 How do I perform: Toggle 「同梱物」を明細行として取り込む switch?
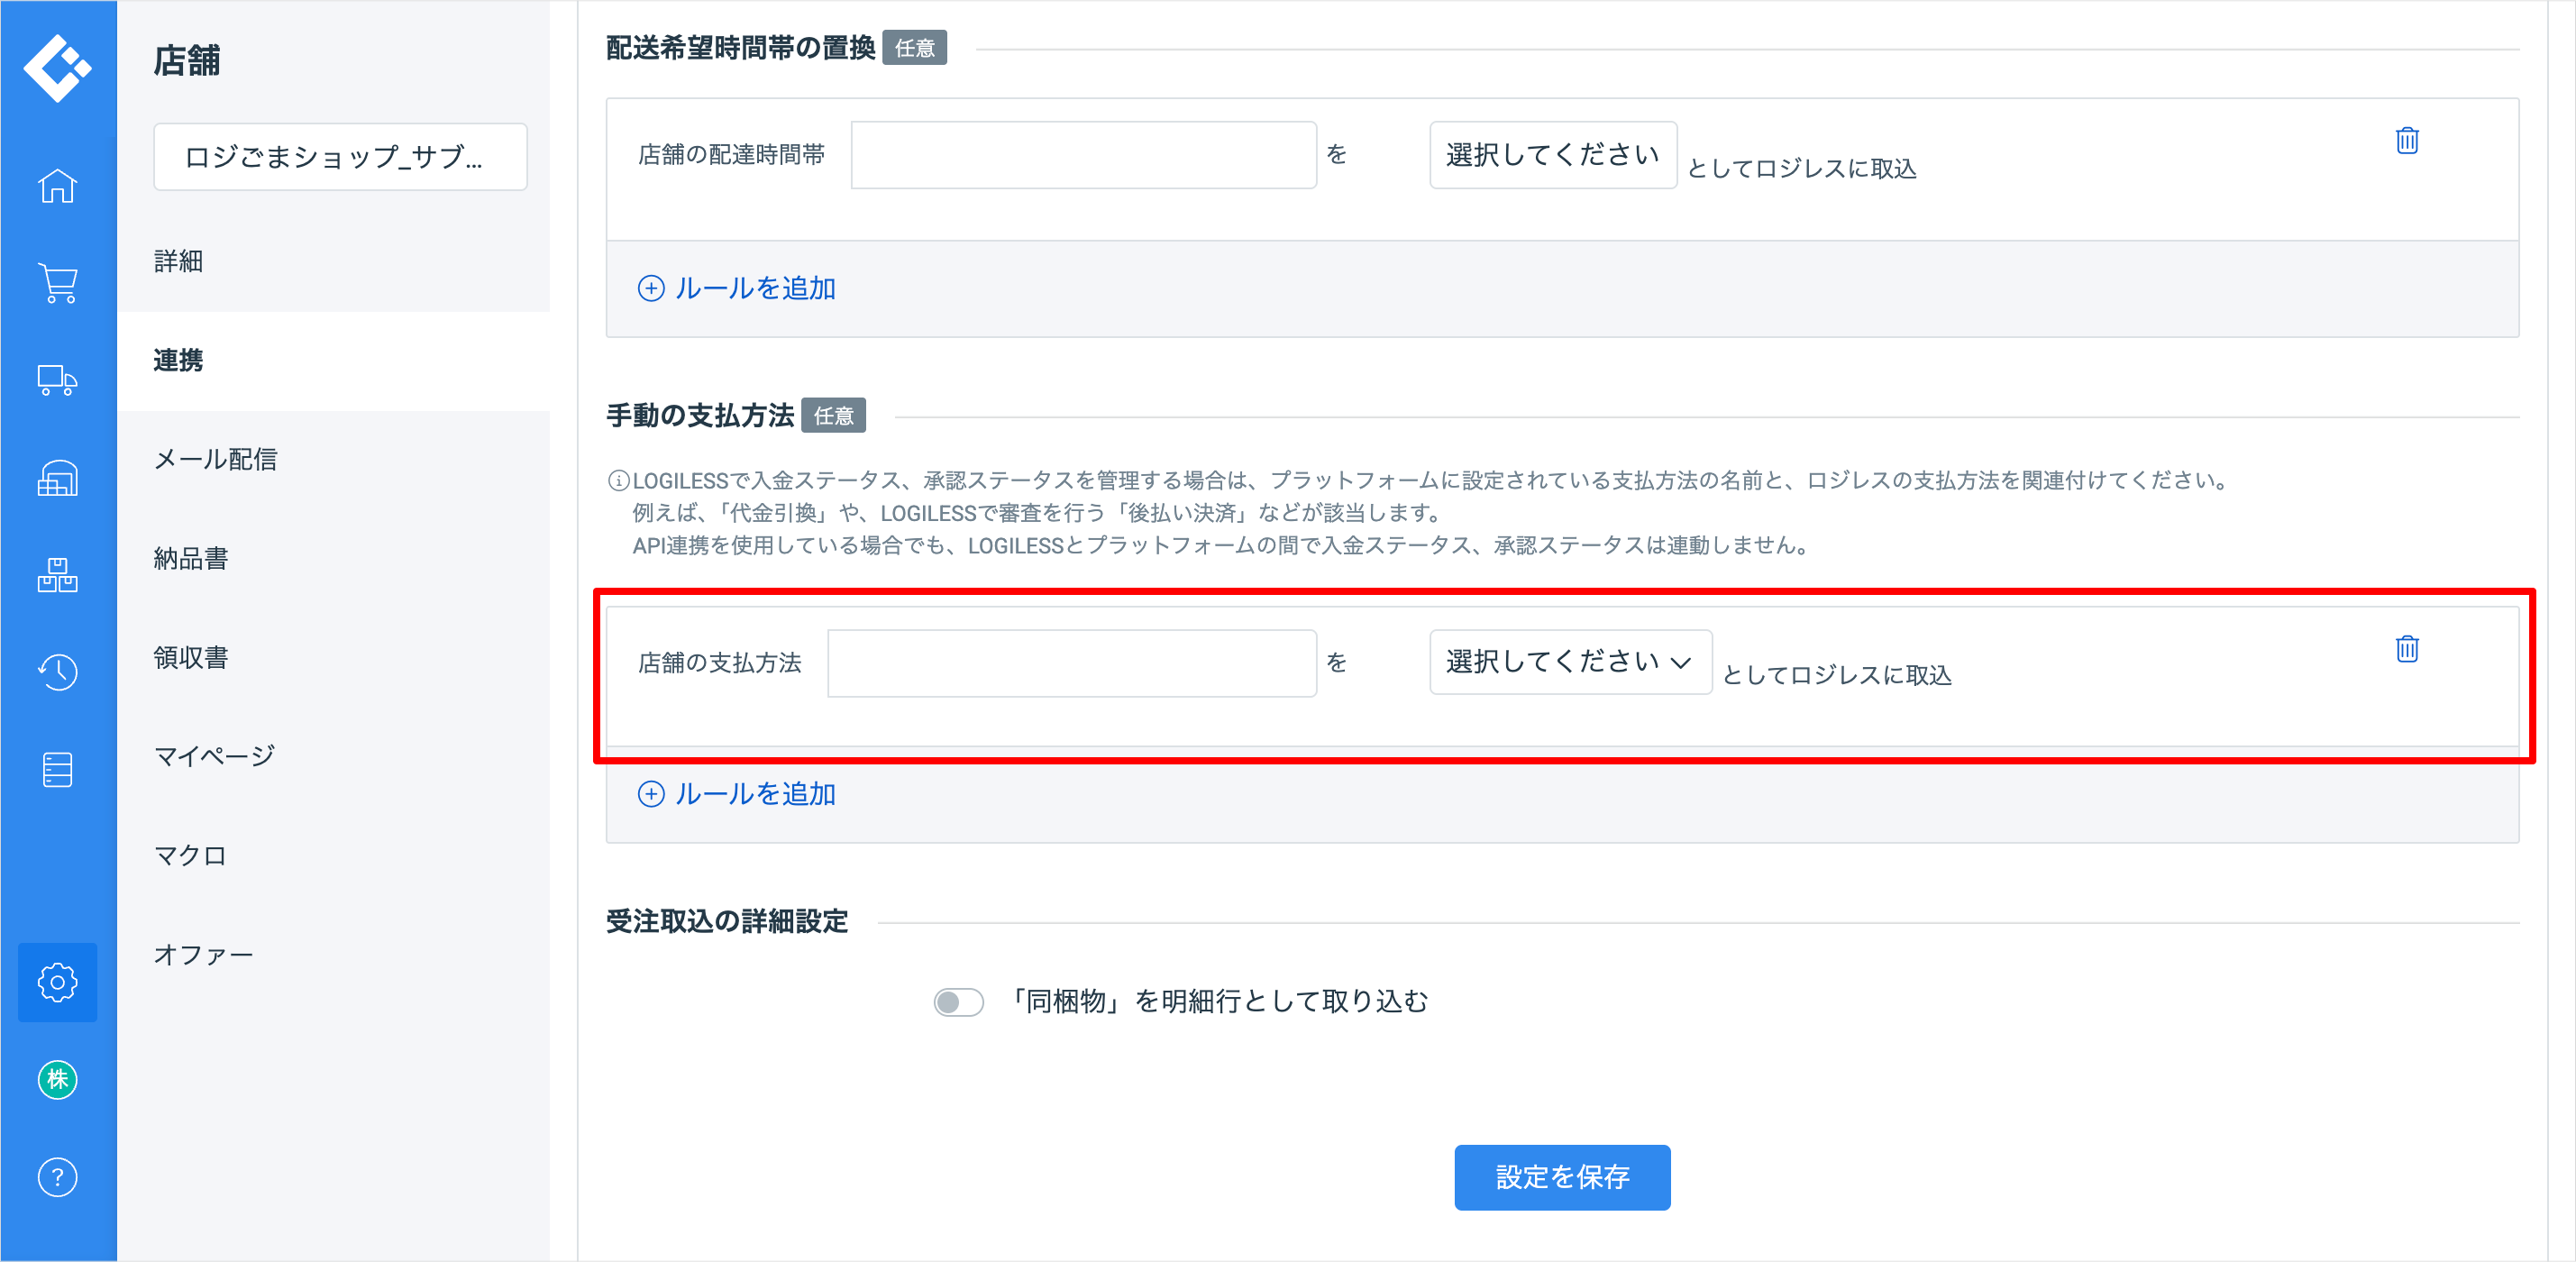click(x=958, y=1002)
